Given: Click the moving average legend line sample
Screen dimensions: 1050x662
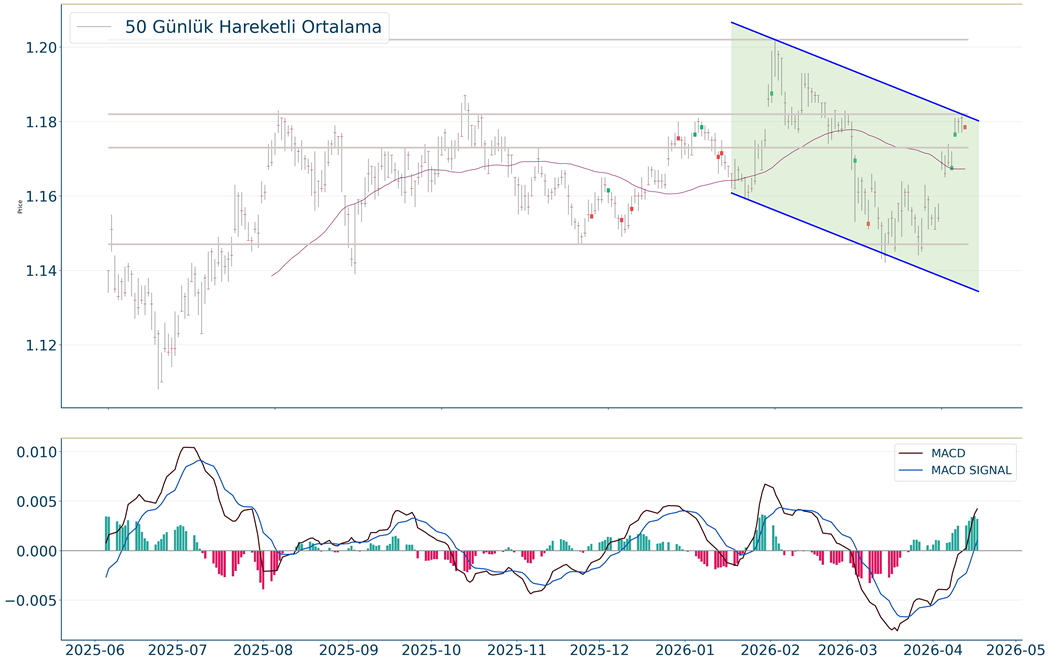Looking at the screenshot, I should tap(95, 28).
